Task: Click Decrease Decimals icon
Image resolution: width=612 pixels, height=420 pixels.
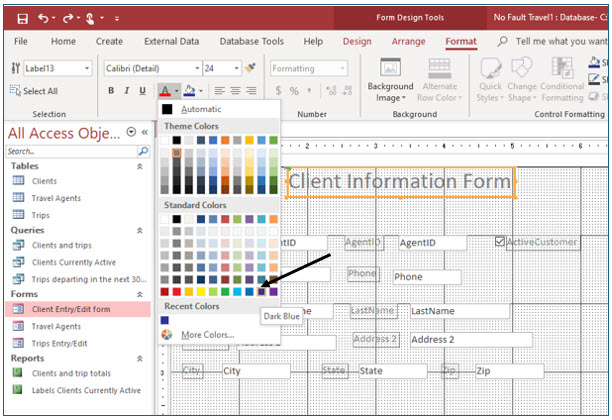Action: point(347,91)
